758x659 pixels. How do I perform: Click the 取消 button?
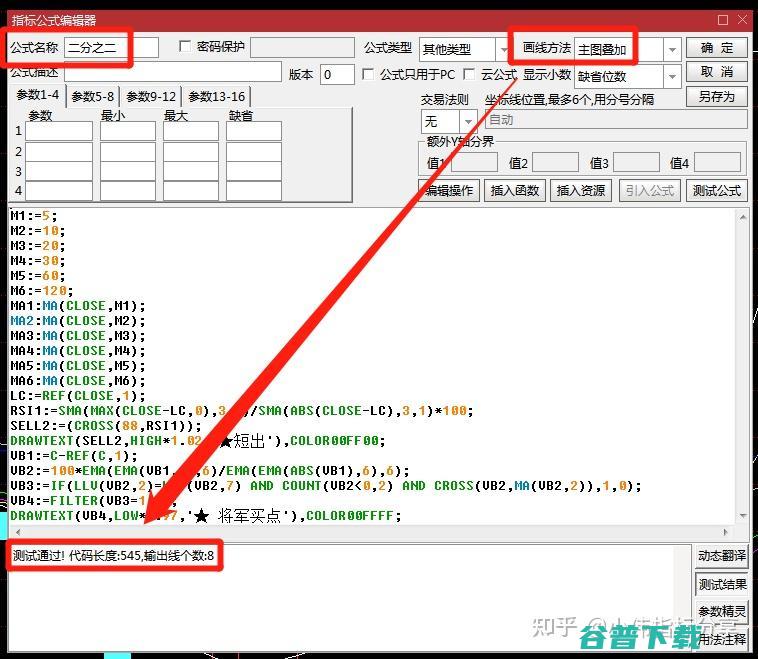pyautogui.click(x=716, y=72)
